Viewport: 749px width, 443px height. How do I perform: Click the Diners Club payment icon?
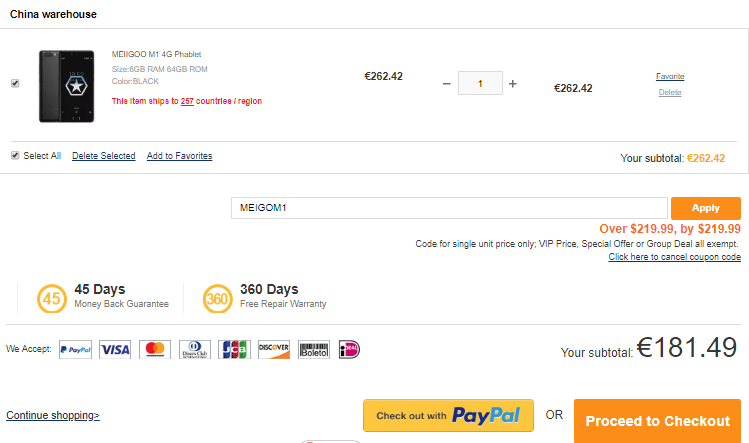194,349
